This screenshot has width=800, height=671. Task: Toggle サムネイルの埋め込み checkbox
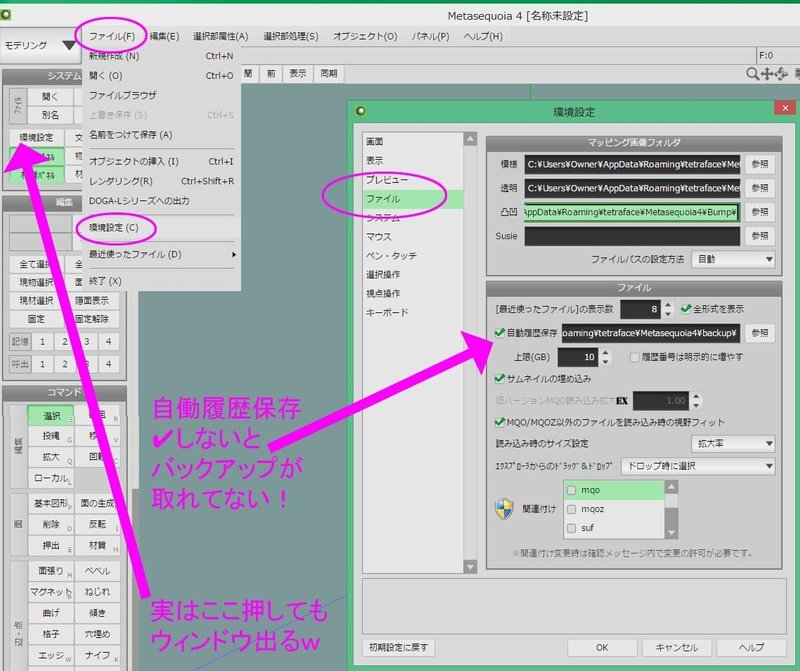pyautogui.click(x=499, y=379)
